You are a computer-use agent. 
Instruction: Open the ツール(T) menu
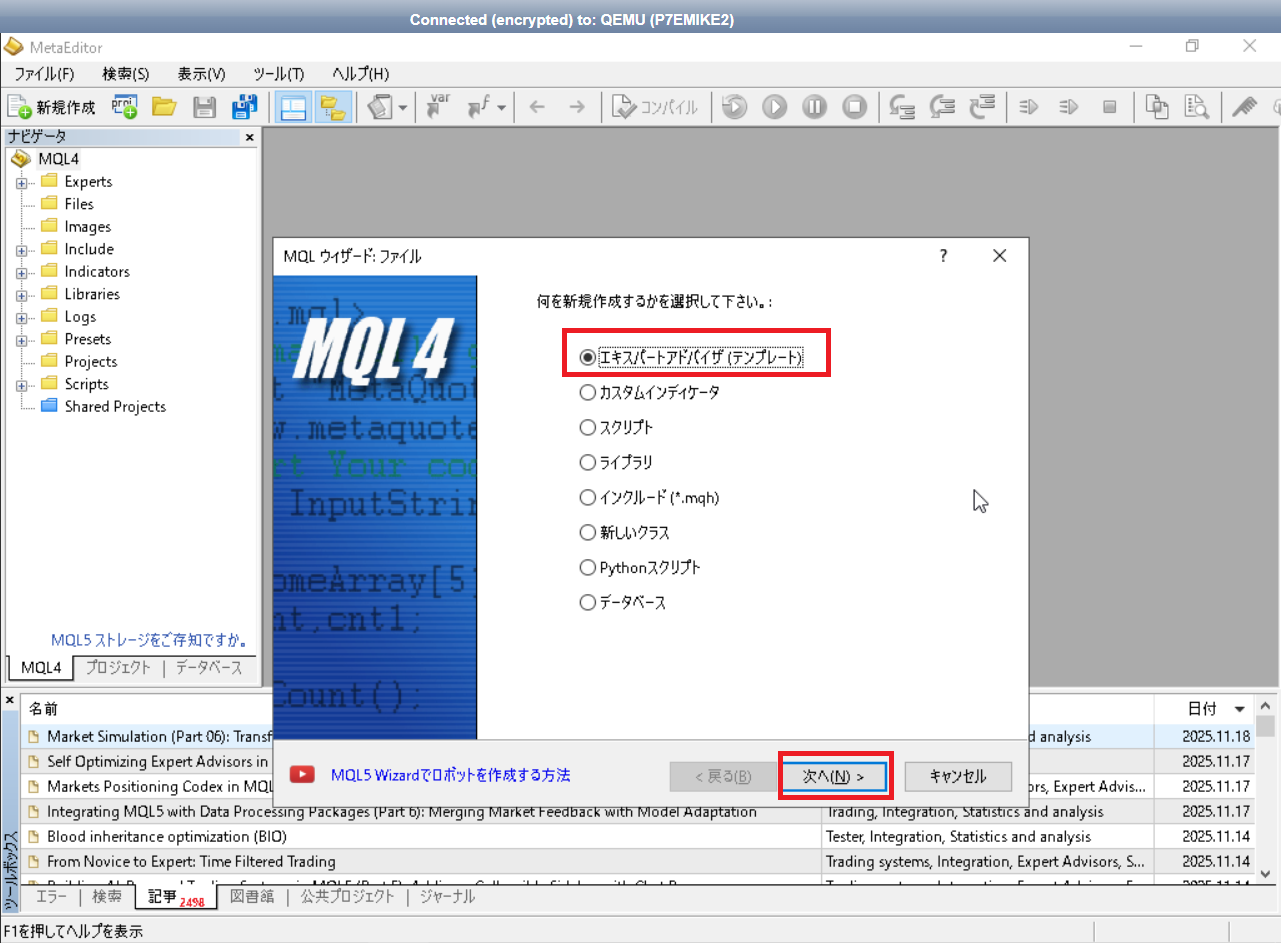(277, 73)
